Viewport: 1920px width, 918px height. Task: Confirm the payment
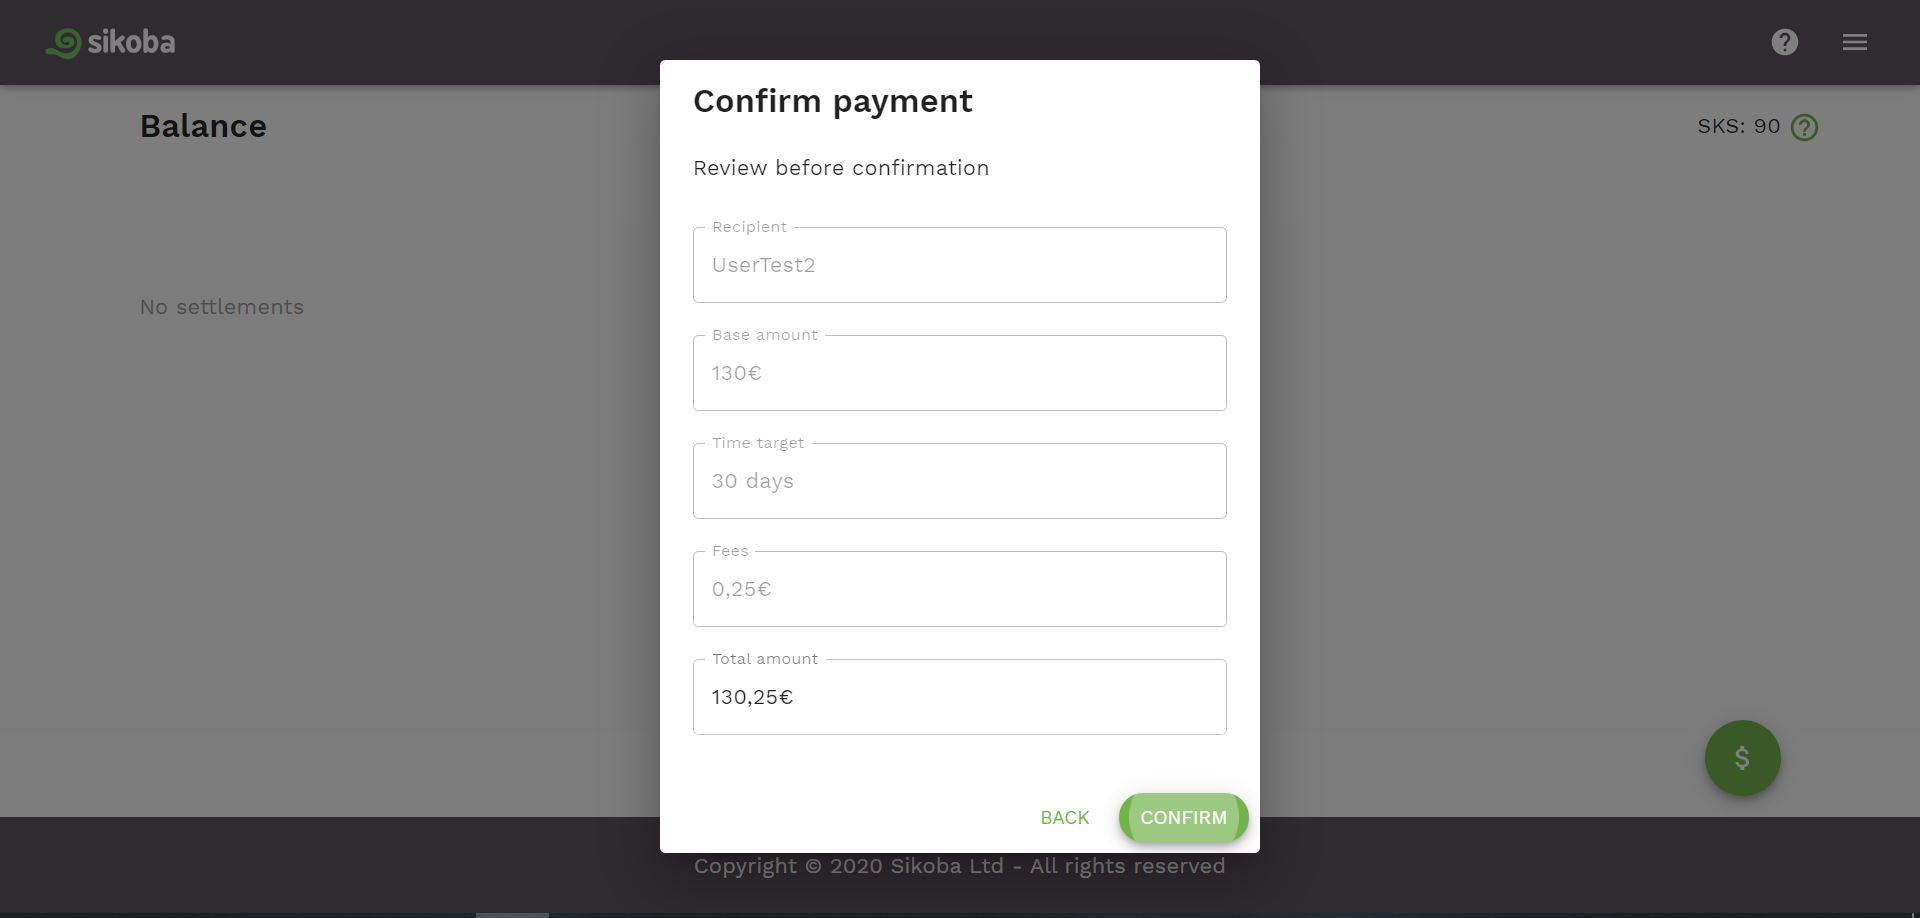click(1184, 818)
